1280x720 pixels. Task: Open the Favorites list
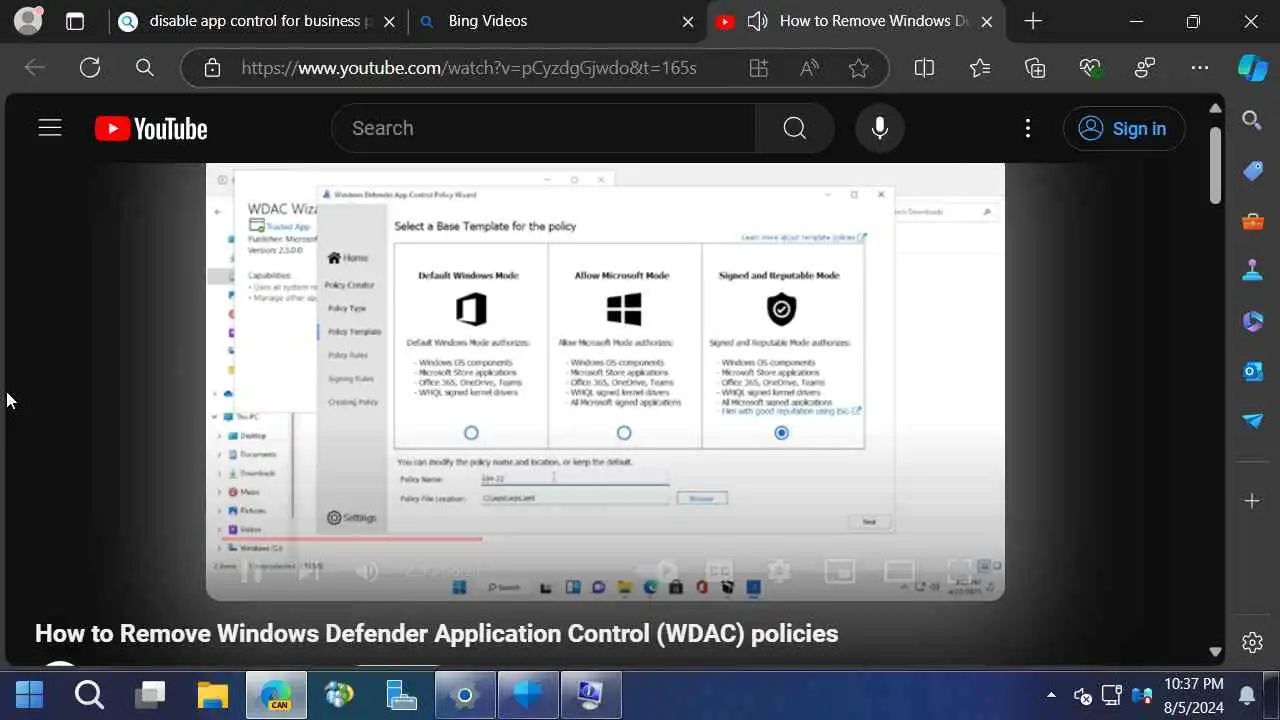click(980, 68)
